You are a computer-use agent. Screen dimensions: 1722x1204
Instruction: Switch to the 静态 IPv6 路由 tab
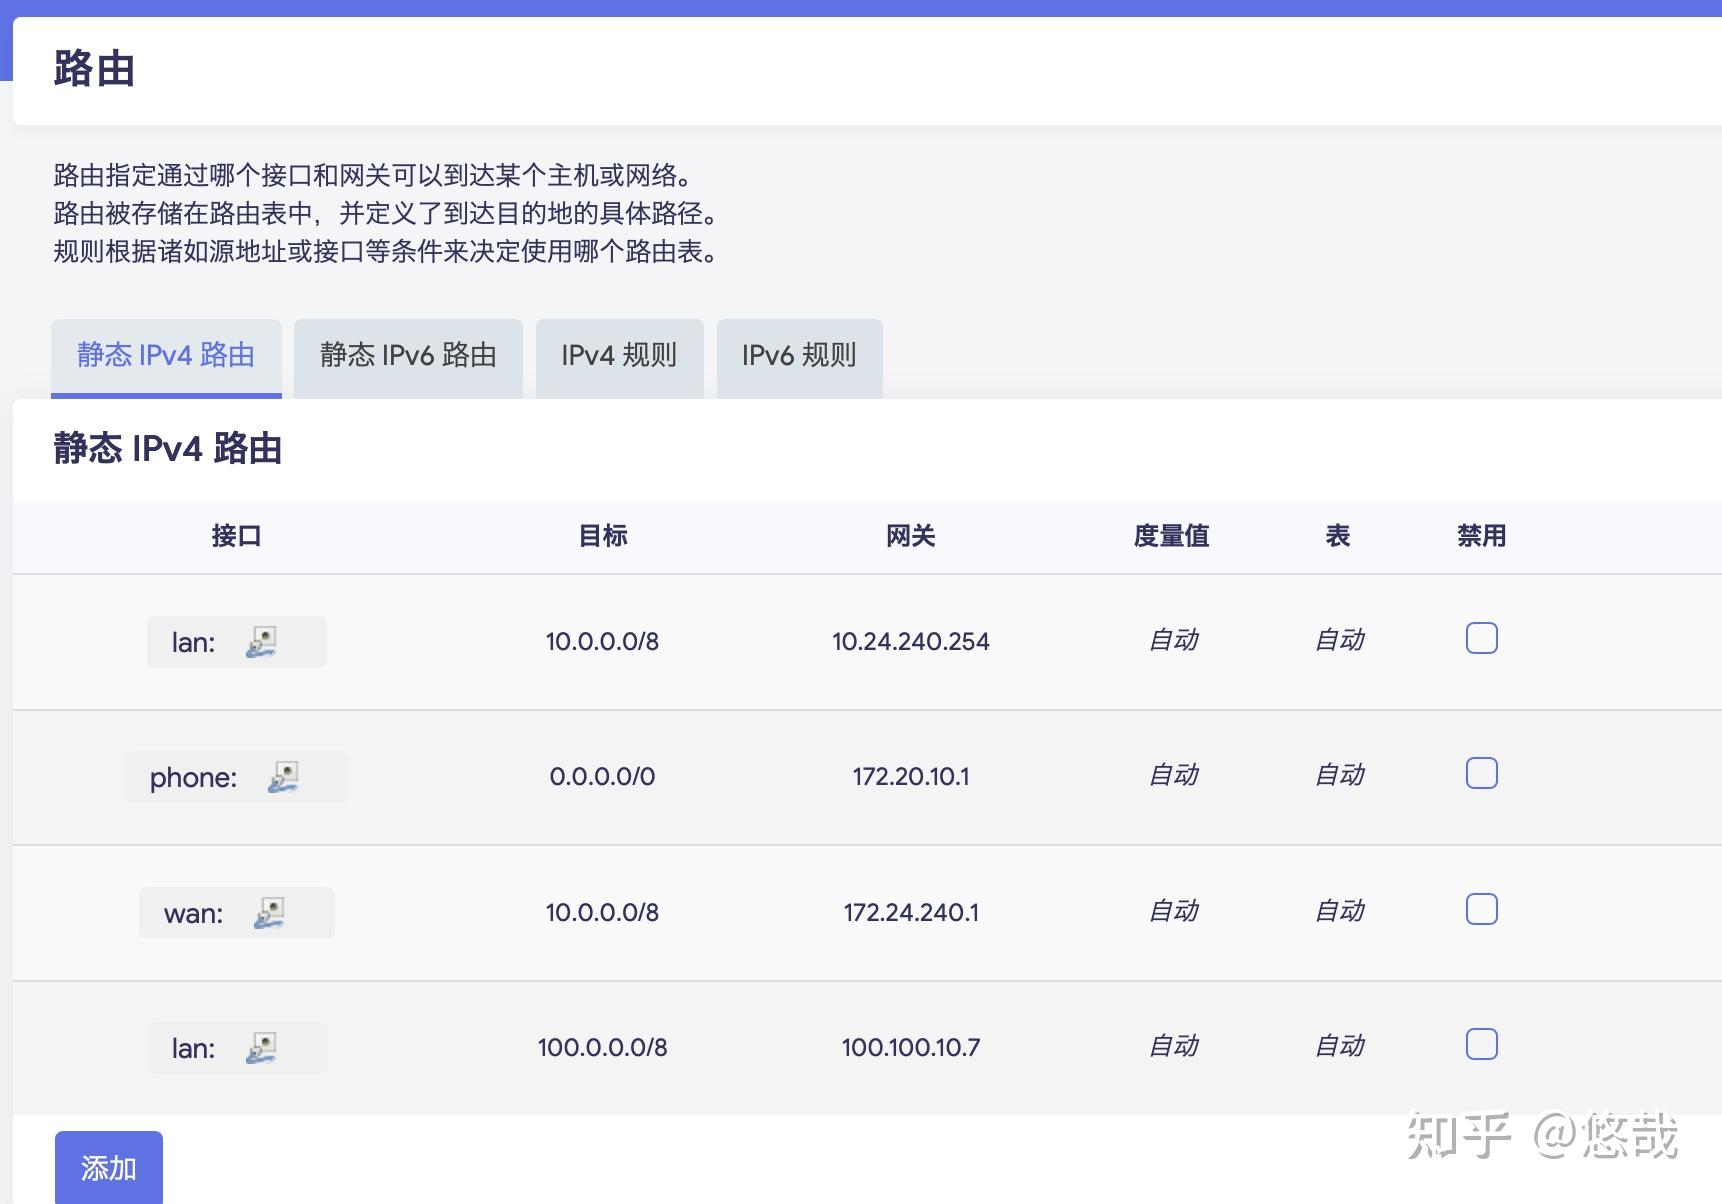(408, 357)
